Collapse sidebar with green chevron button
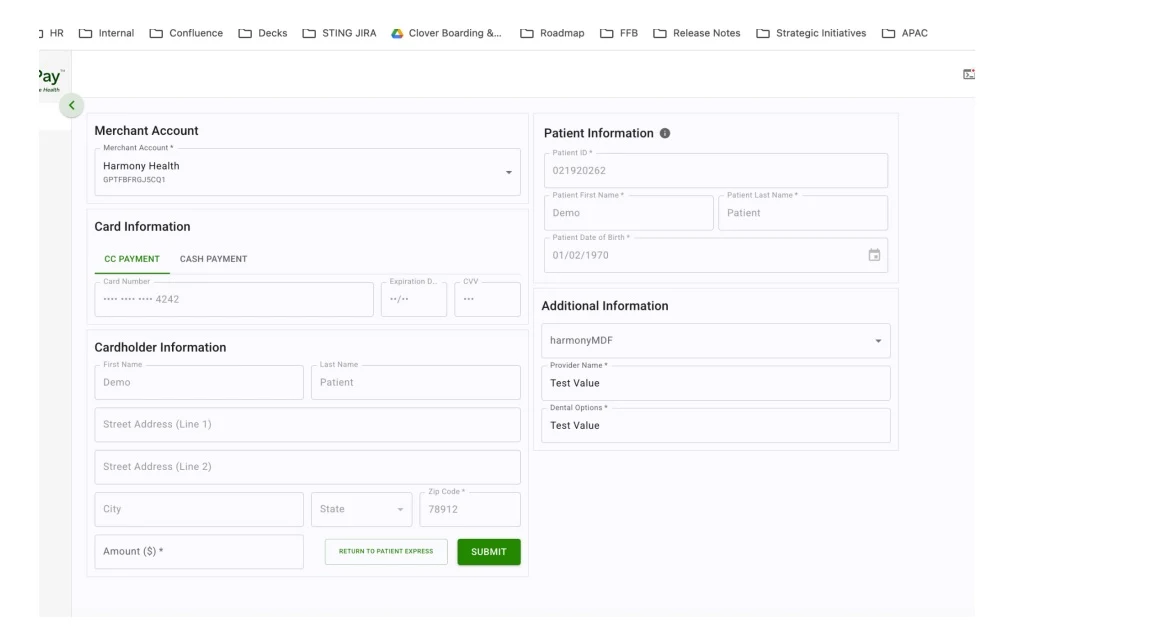The image size is (1152, 642). [x=71, y=105]
